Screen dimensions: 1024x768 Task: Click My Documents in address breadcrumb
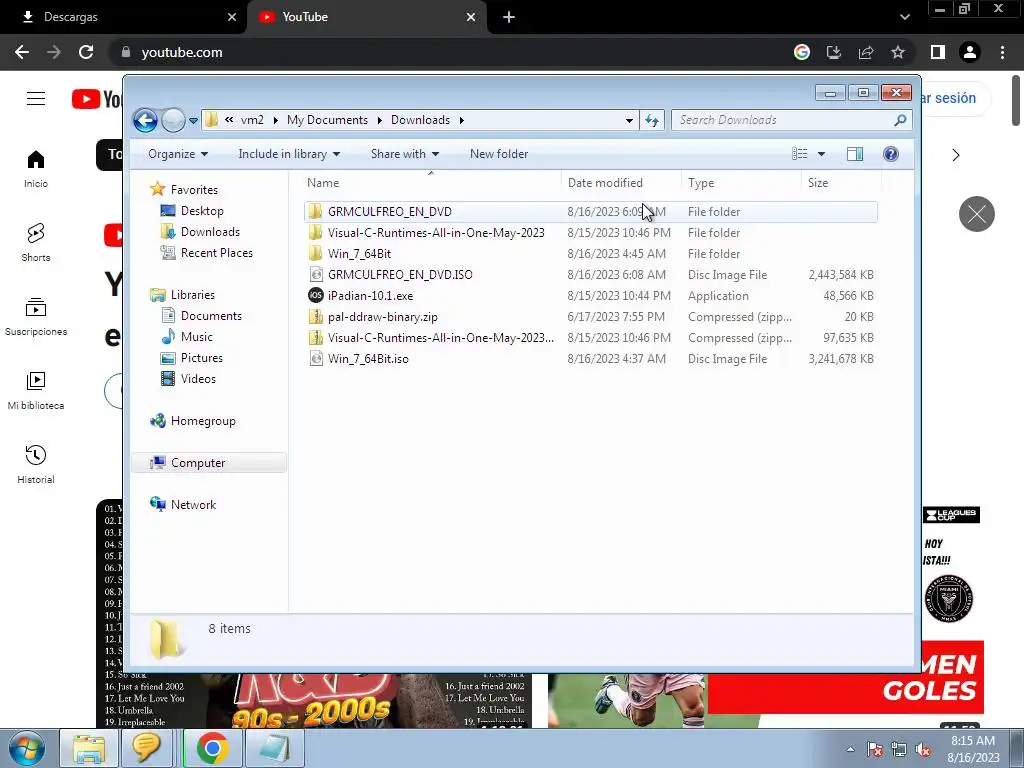click(x=327, y=120)
